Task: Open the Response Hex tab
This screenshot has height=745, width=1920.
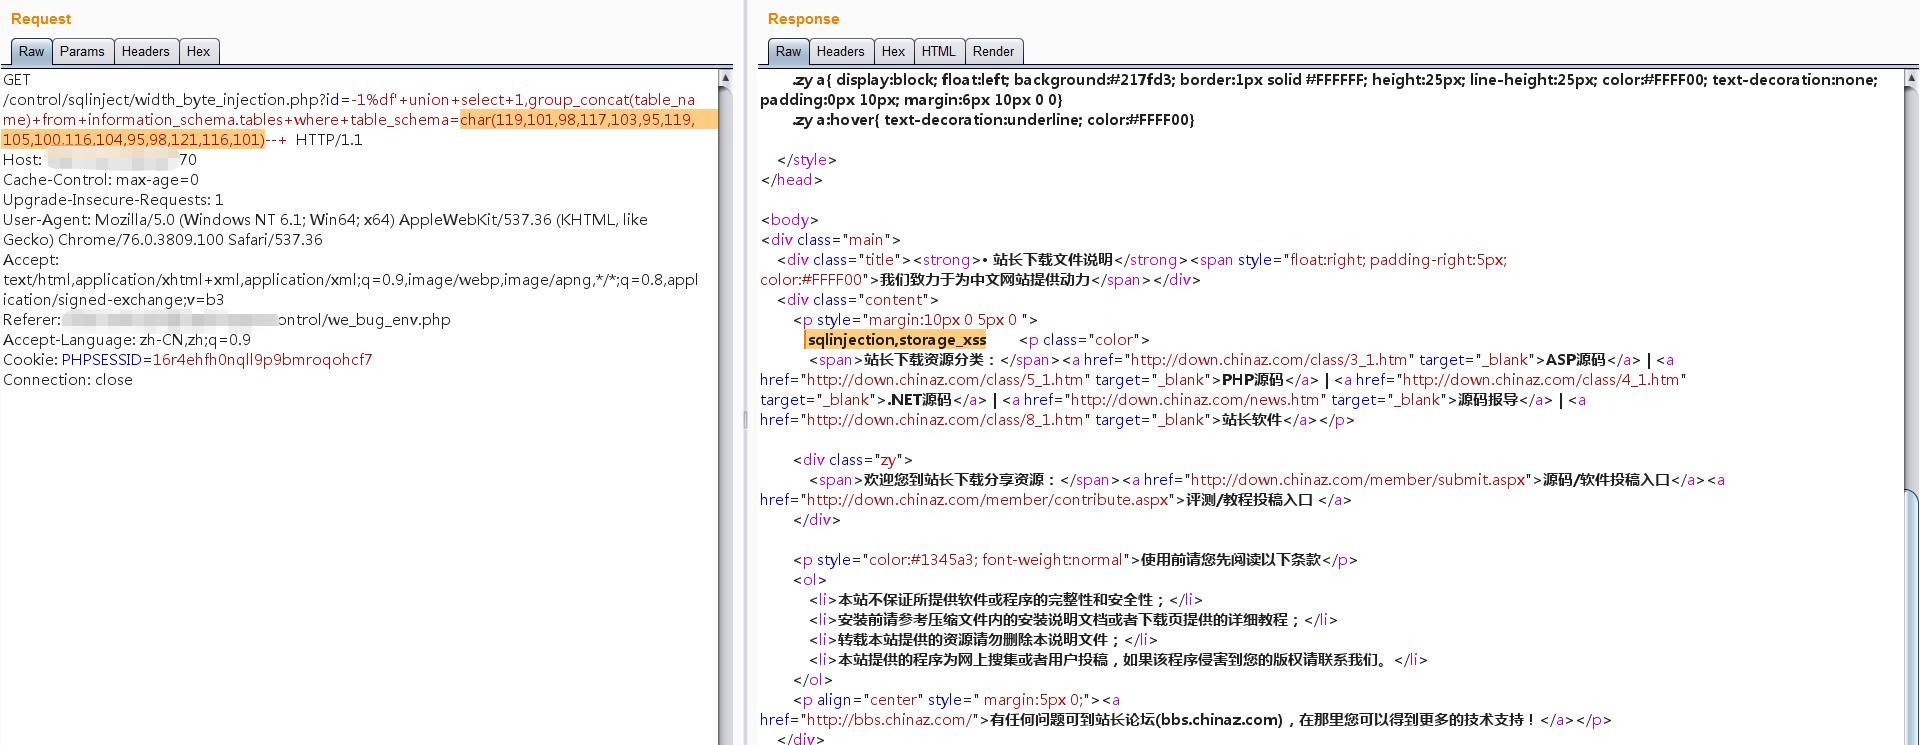Action: pyautogui.click(x=894, y=52)
